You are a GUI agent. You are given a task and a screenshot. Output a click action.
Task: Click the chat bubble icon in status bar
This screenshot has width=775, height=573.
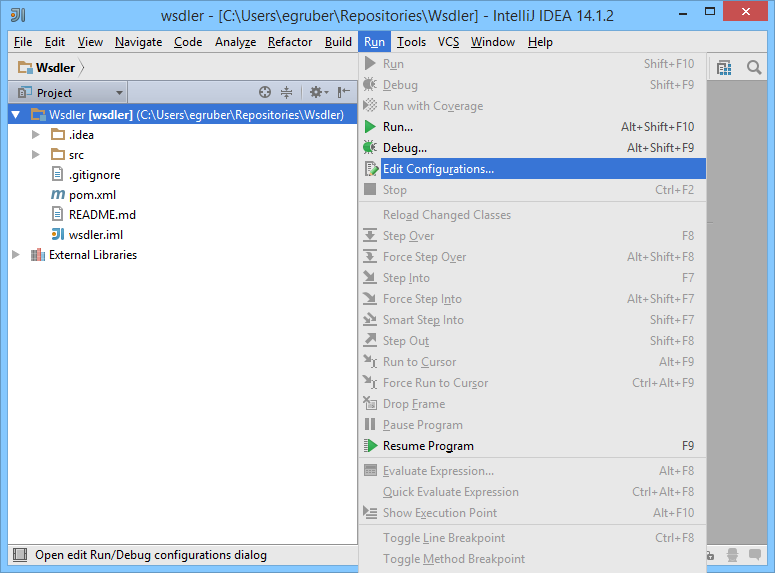[755, 555]
